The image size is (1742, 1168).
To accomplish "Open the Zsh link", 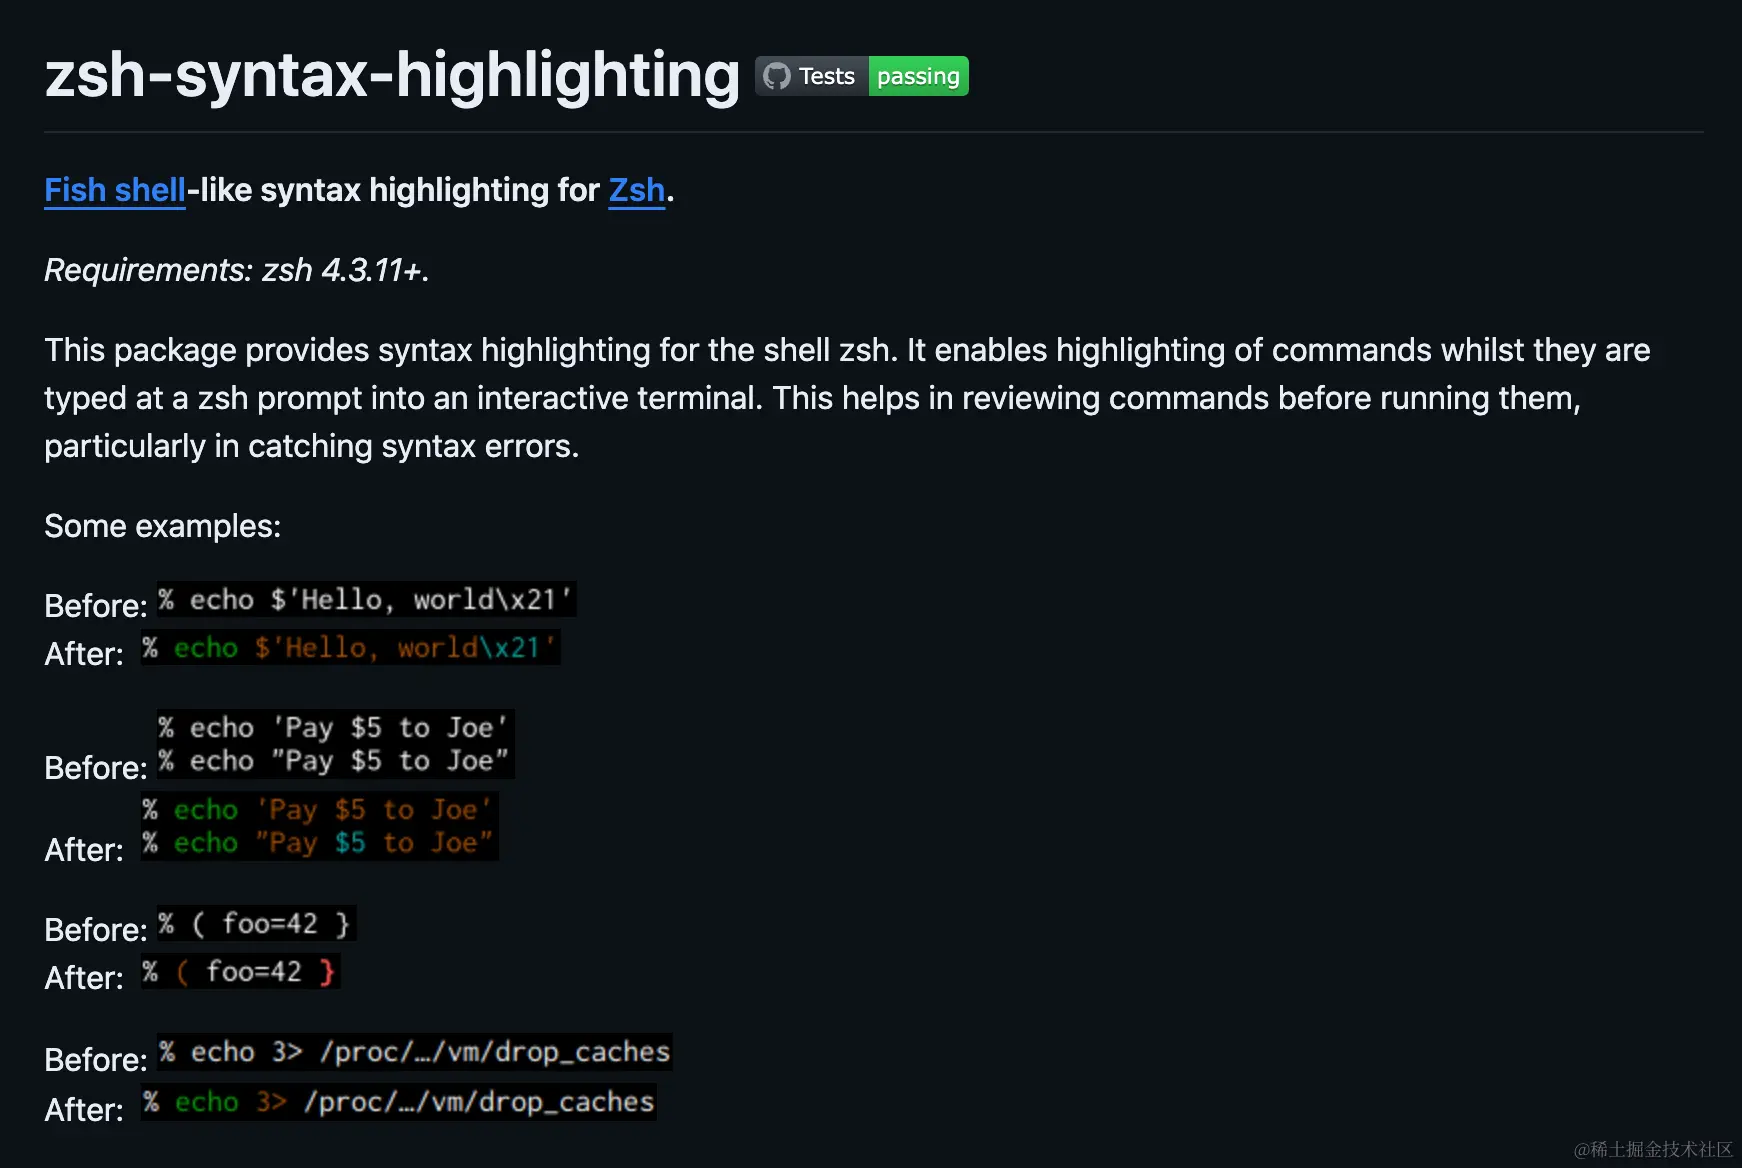I will click(x=637, y=190).
